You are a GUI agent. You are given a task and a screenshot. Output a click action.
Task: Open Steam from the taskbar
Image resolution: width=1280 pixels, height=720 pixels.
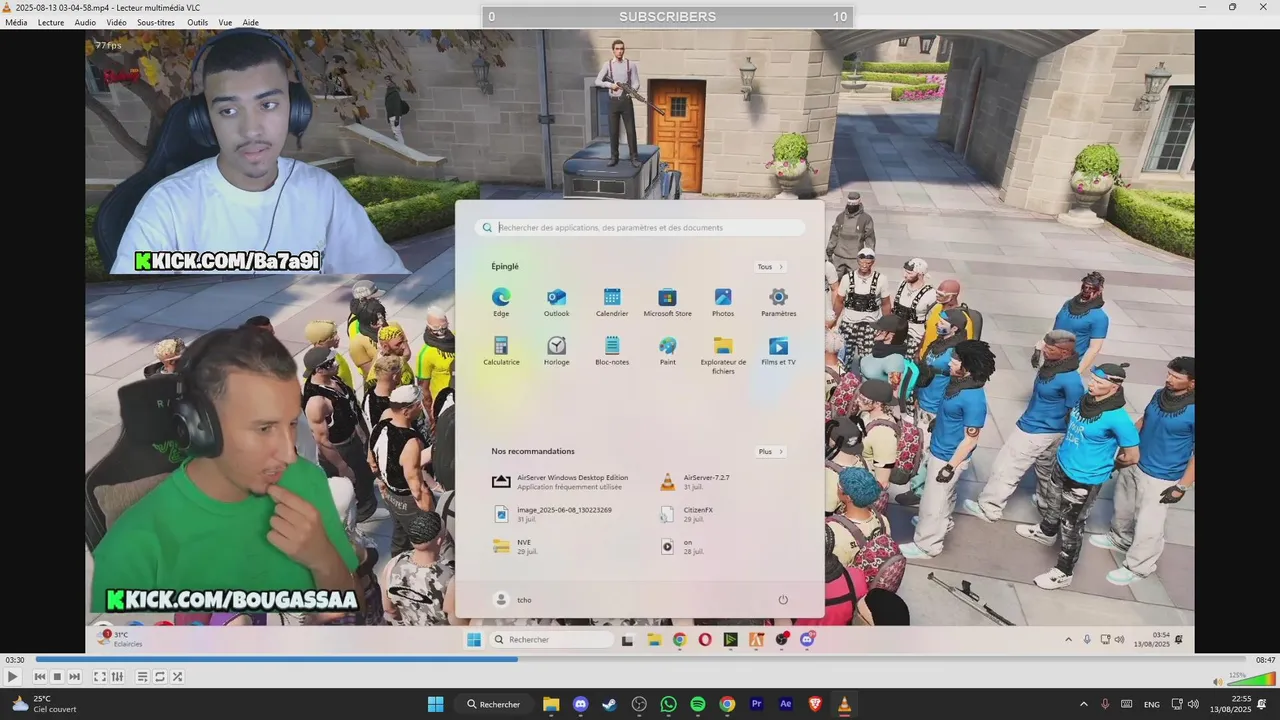tap(609, 704)
